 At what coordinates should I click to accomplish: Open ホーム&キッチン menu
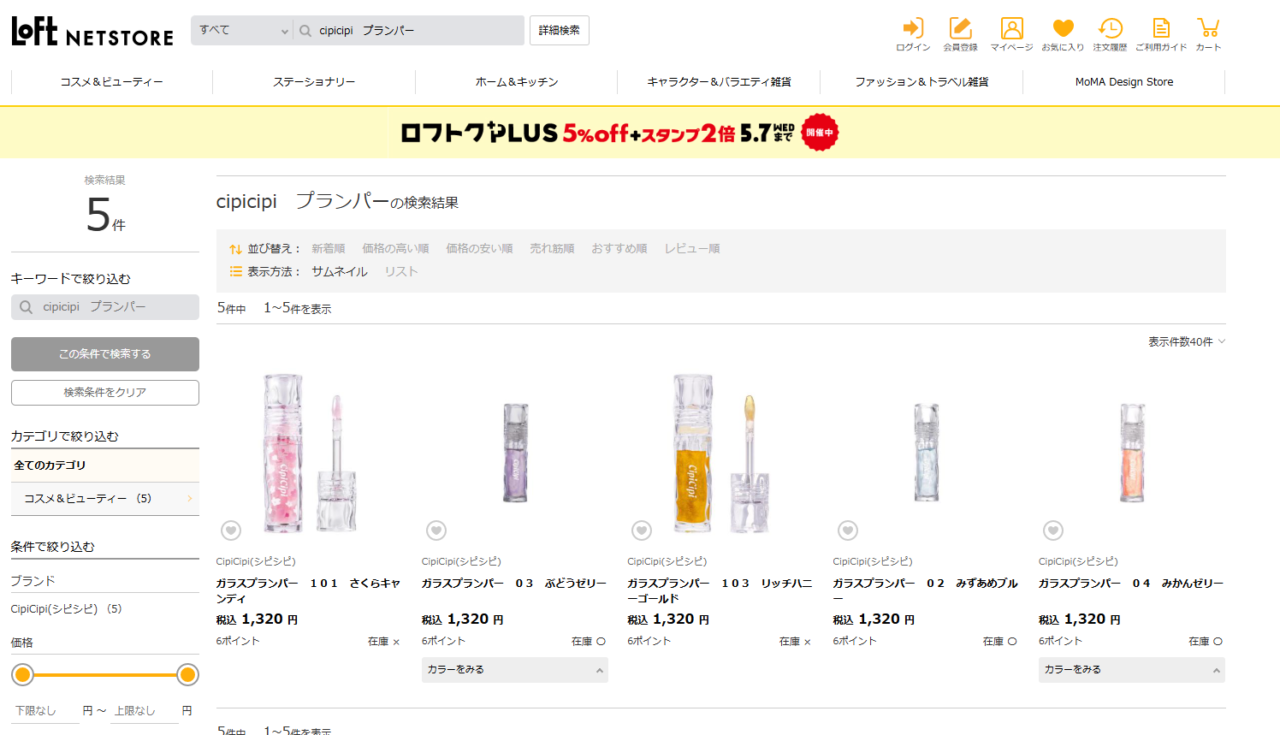517,82
